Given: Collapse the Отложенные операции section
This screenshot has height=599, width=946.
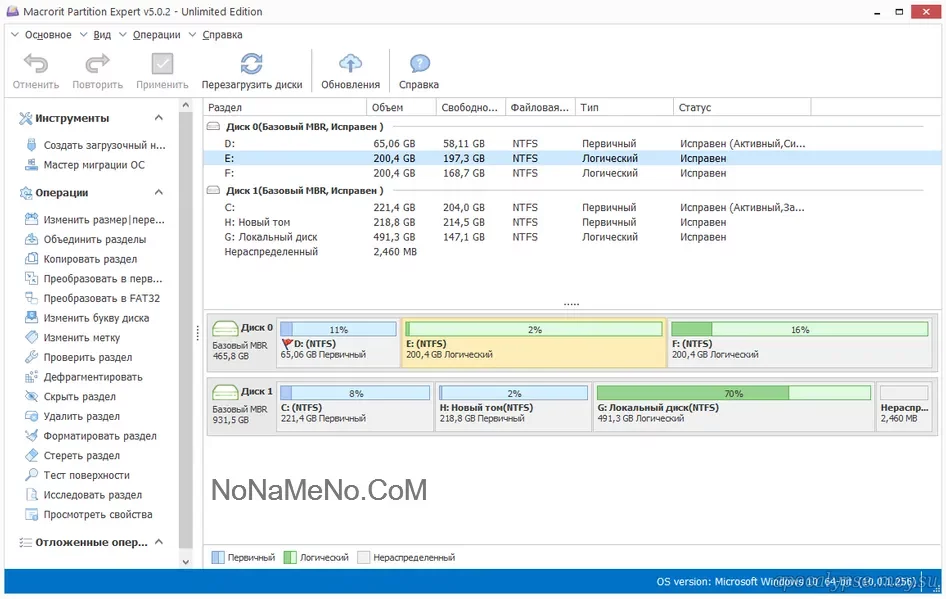Looking at the screenshot, I should coord(158,542).
